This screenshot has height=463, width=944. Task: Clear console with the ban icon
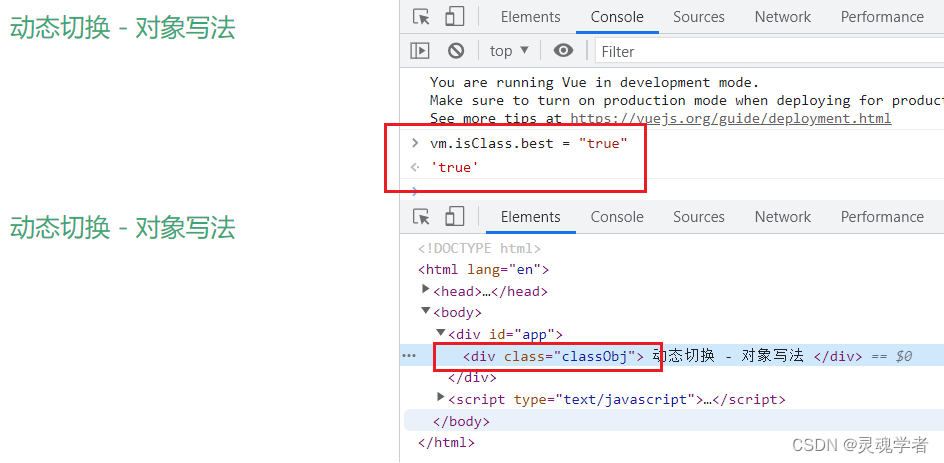tap(456, 51)
